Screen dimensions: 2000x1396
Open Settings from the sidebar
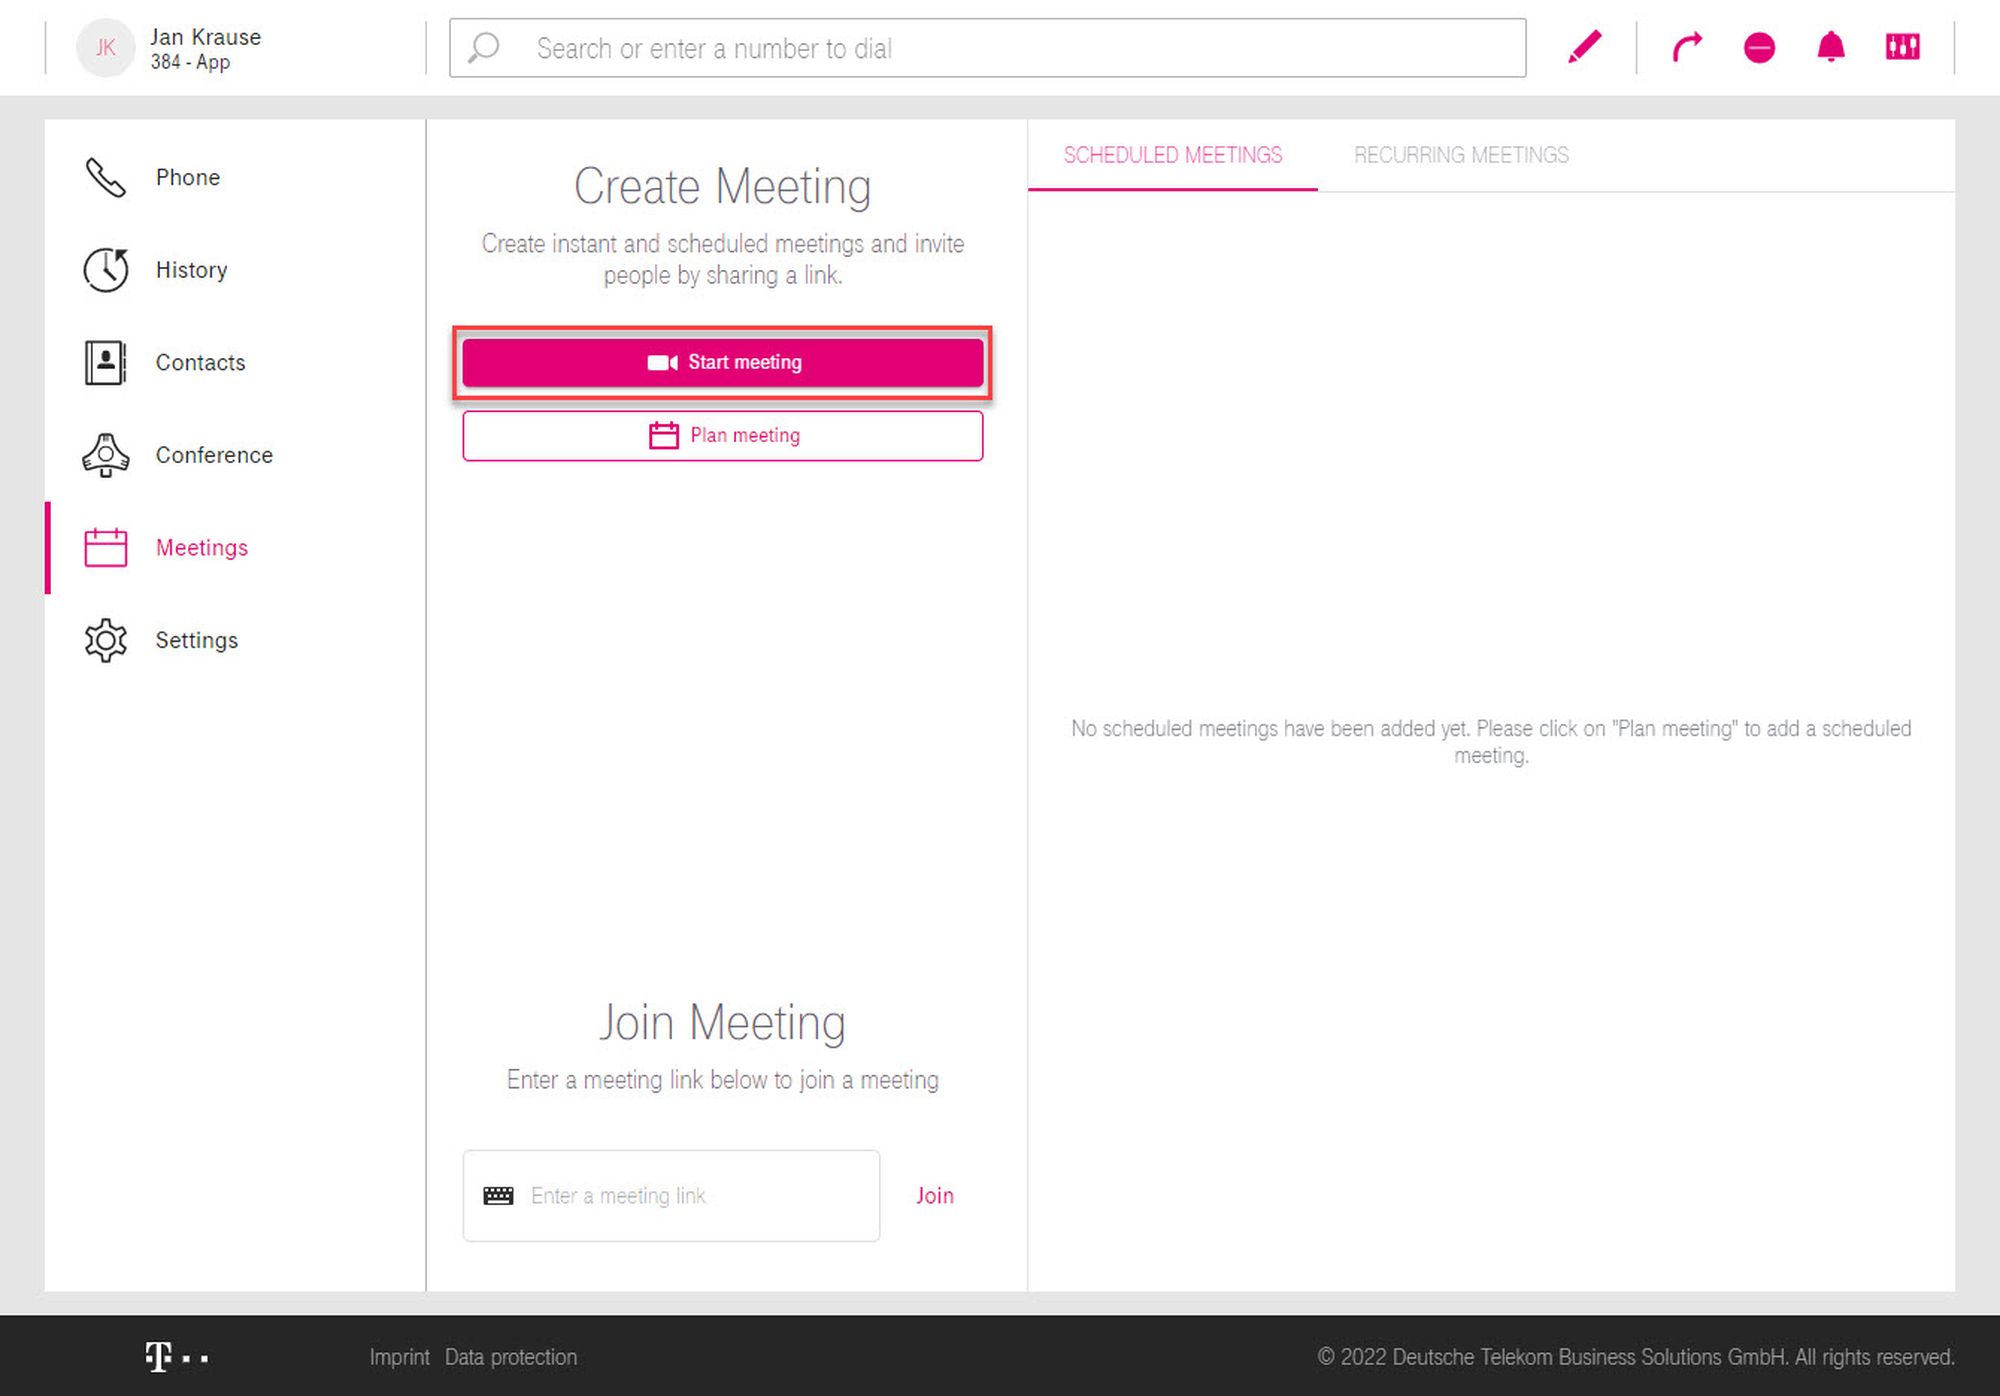point(196,640)
